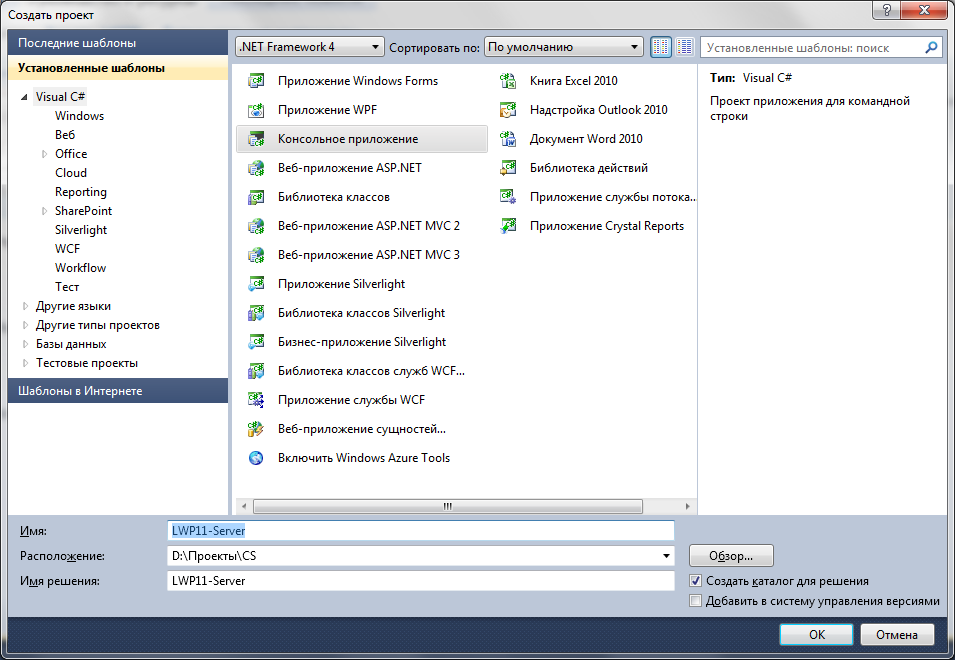The width and height of the screenshot is (955, 660).
Task: Enable Добавить в систему управления версиями
Action: coord(695,601)
